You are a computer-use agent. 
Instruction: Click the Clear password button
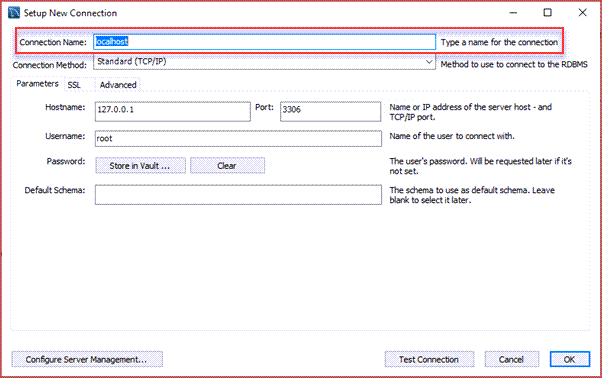point(227,165)
